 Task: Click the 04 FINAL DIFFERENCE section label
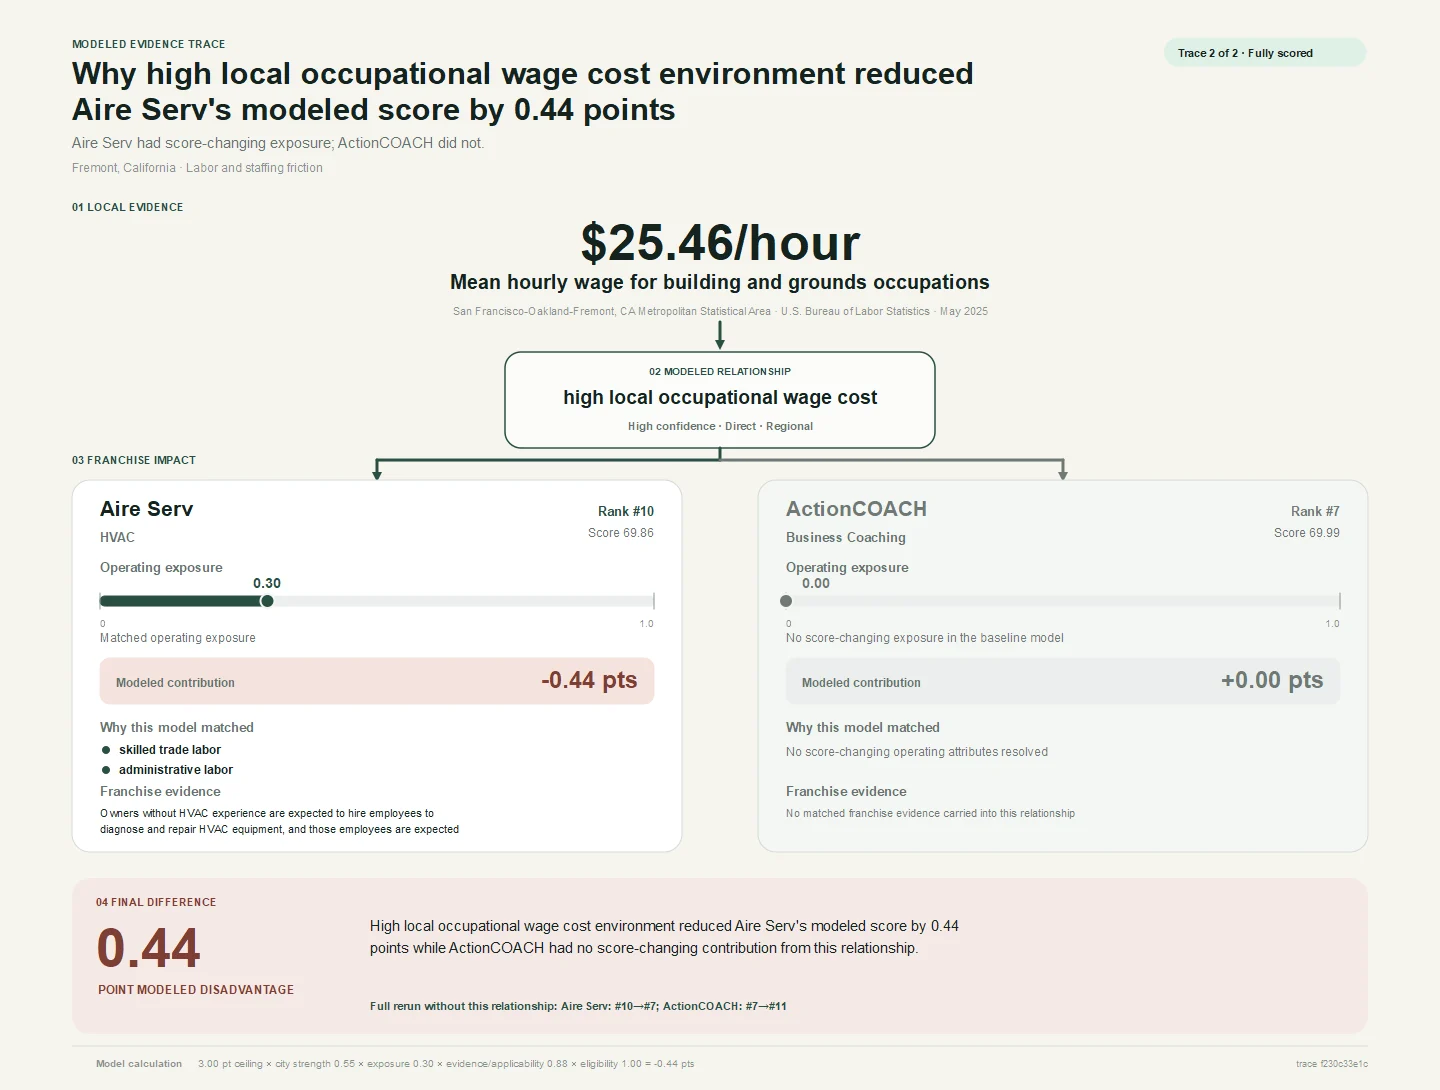[x=156, y=902]
